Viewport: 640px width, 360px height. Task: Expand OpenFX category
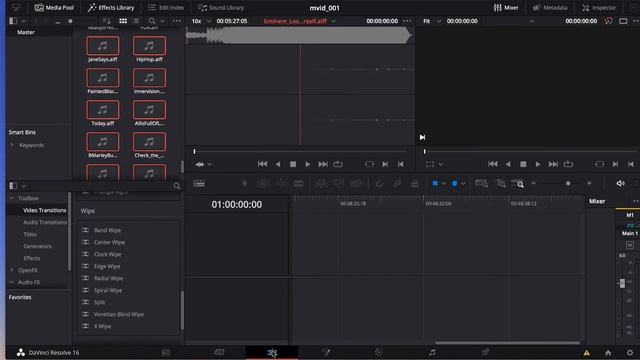coord(12,270)
